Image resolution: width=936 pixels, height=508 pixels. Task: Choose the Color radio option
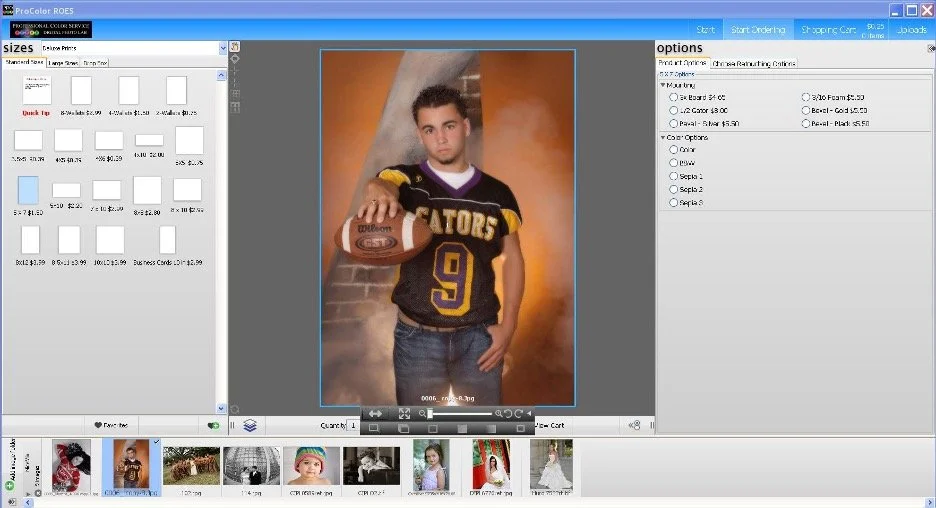pyautogui.click(x=673, y=149)
